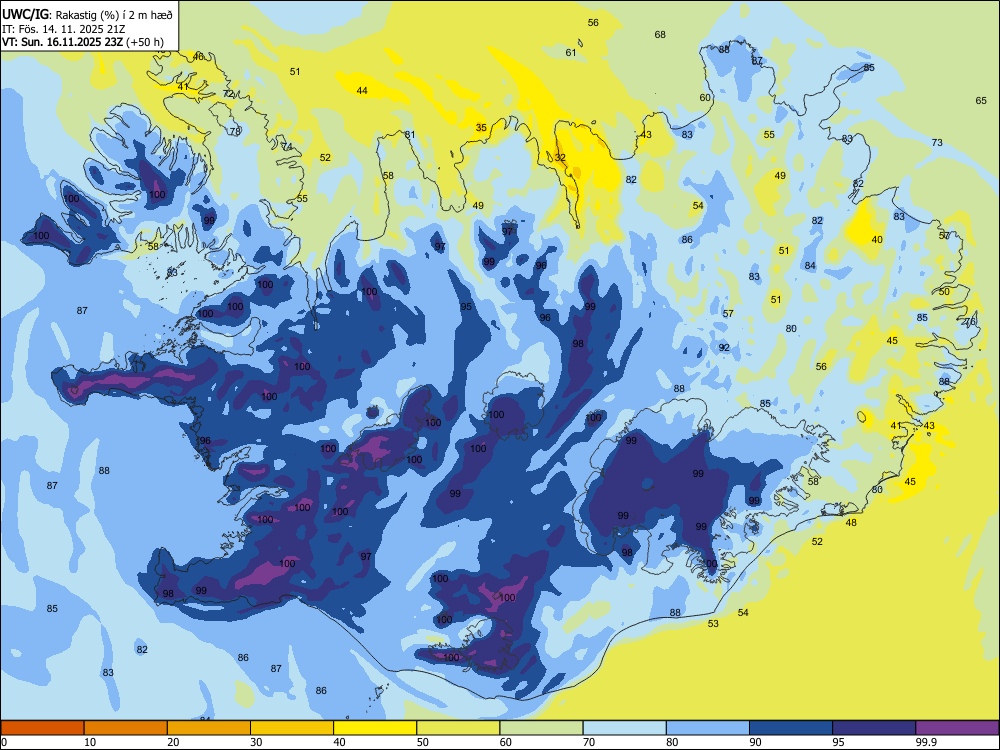The image size is (1000, 750).
Task: Click the dark orange 0–10 legend swatch
Action: (x=42, y=728)
